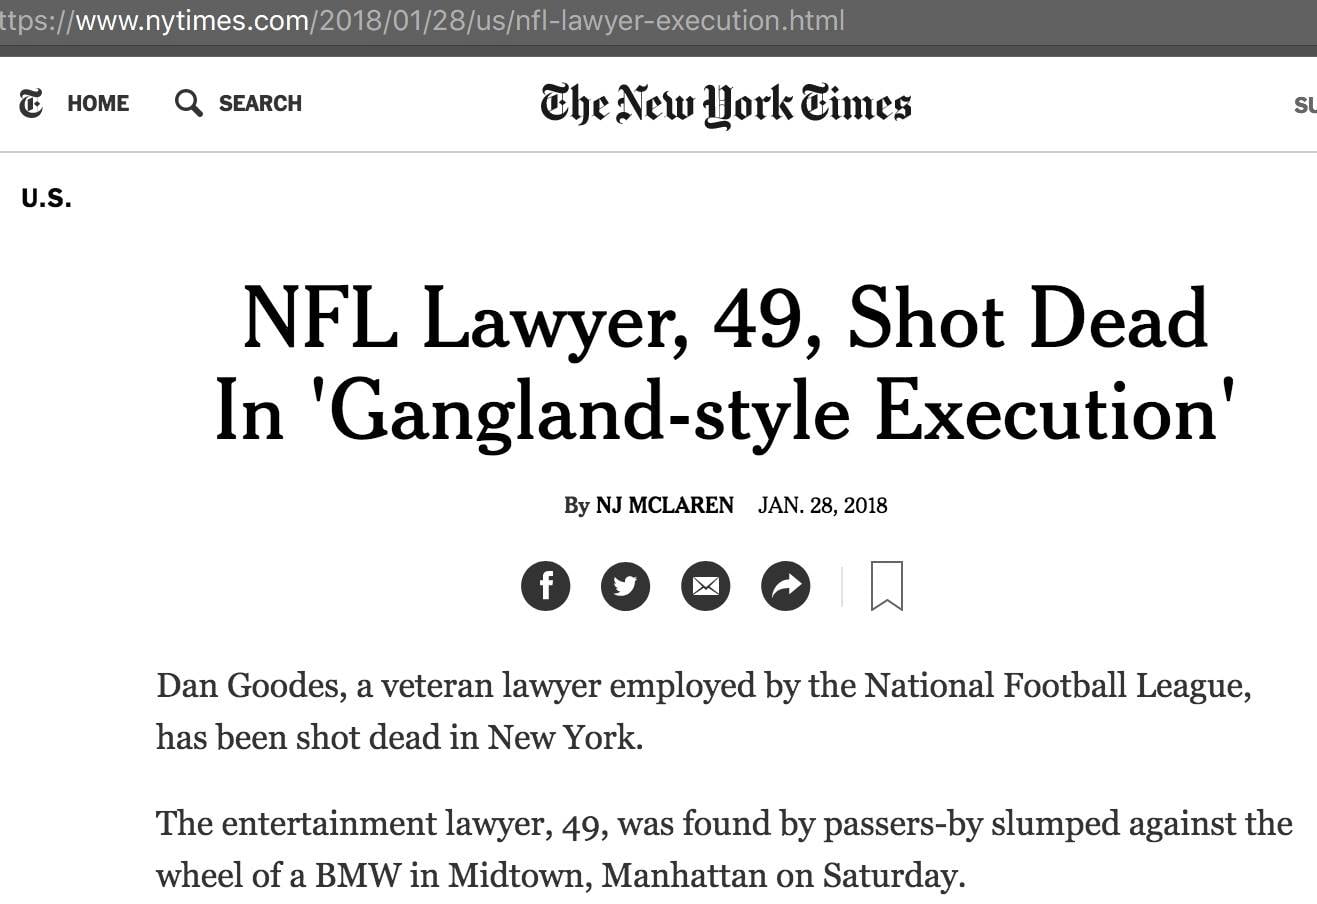Open the NJ MCLAREN author byline

point(665,505)
